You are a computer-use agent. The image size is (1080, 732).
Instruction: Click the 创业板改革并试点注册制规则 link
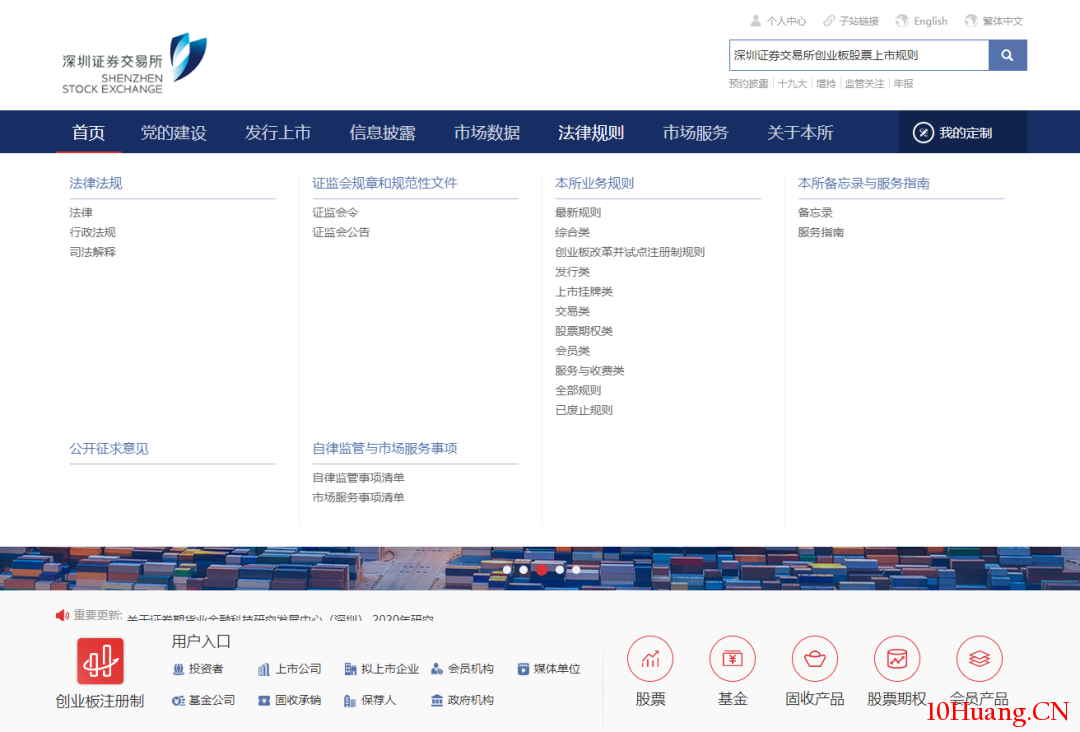(631, 251)
